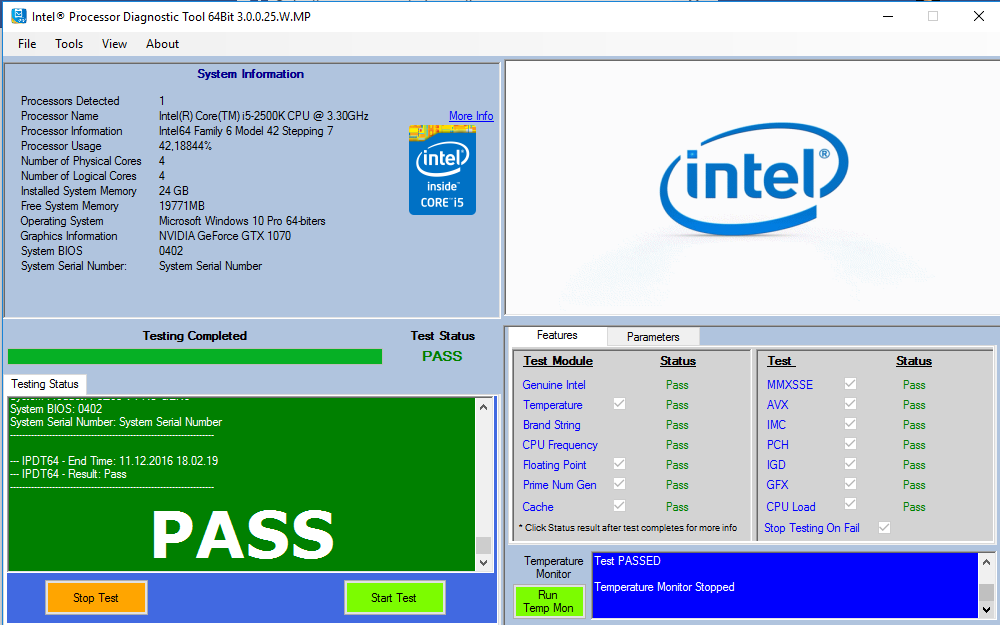This screenshot has width=1000, height=625.
Task: Click the NVIDIA GeForce GTX 1070 value
Action: coord(224,236)
